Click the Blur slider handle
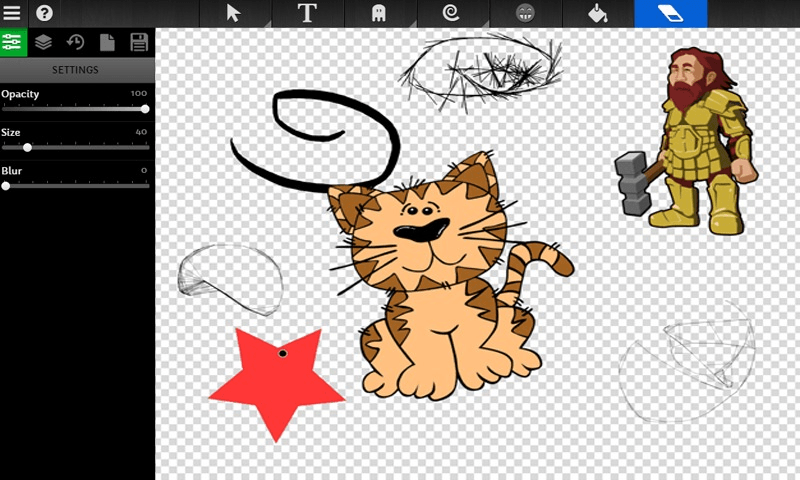Image resolution: width=800 pixels, height=480 pixels. (6, 186)
